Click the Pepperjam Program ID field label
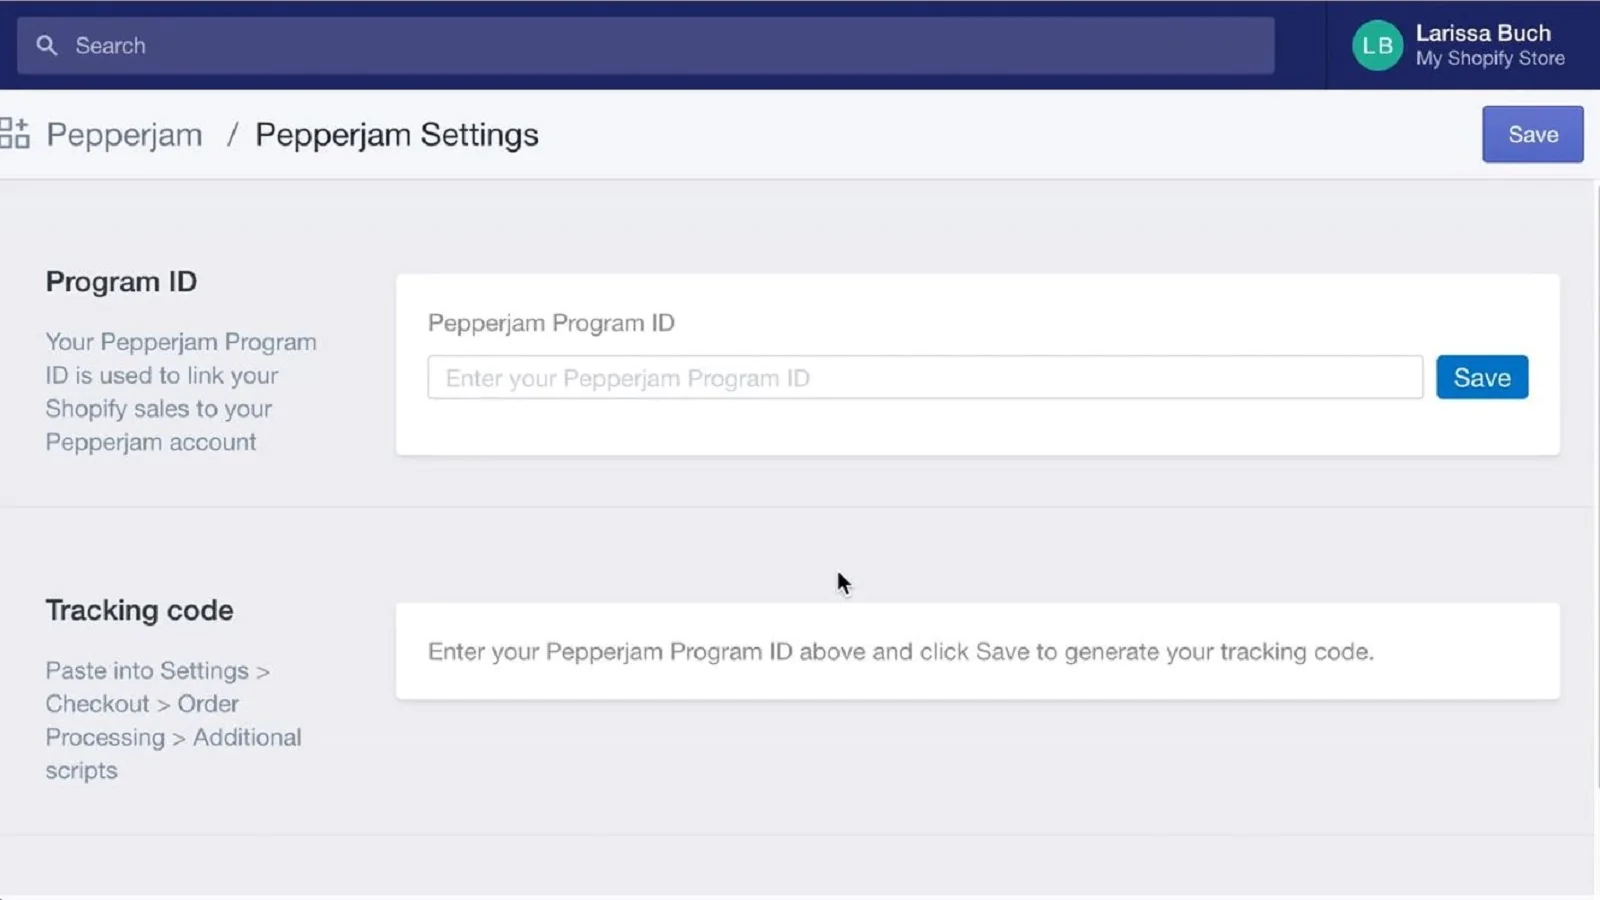 (551, 323)
